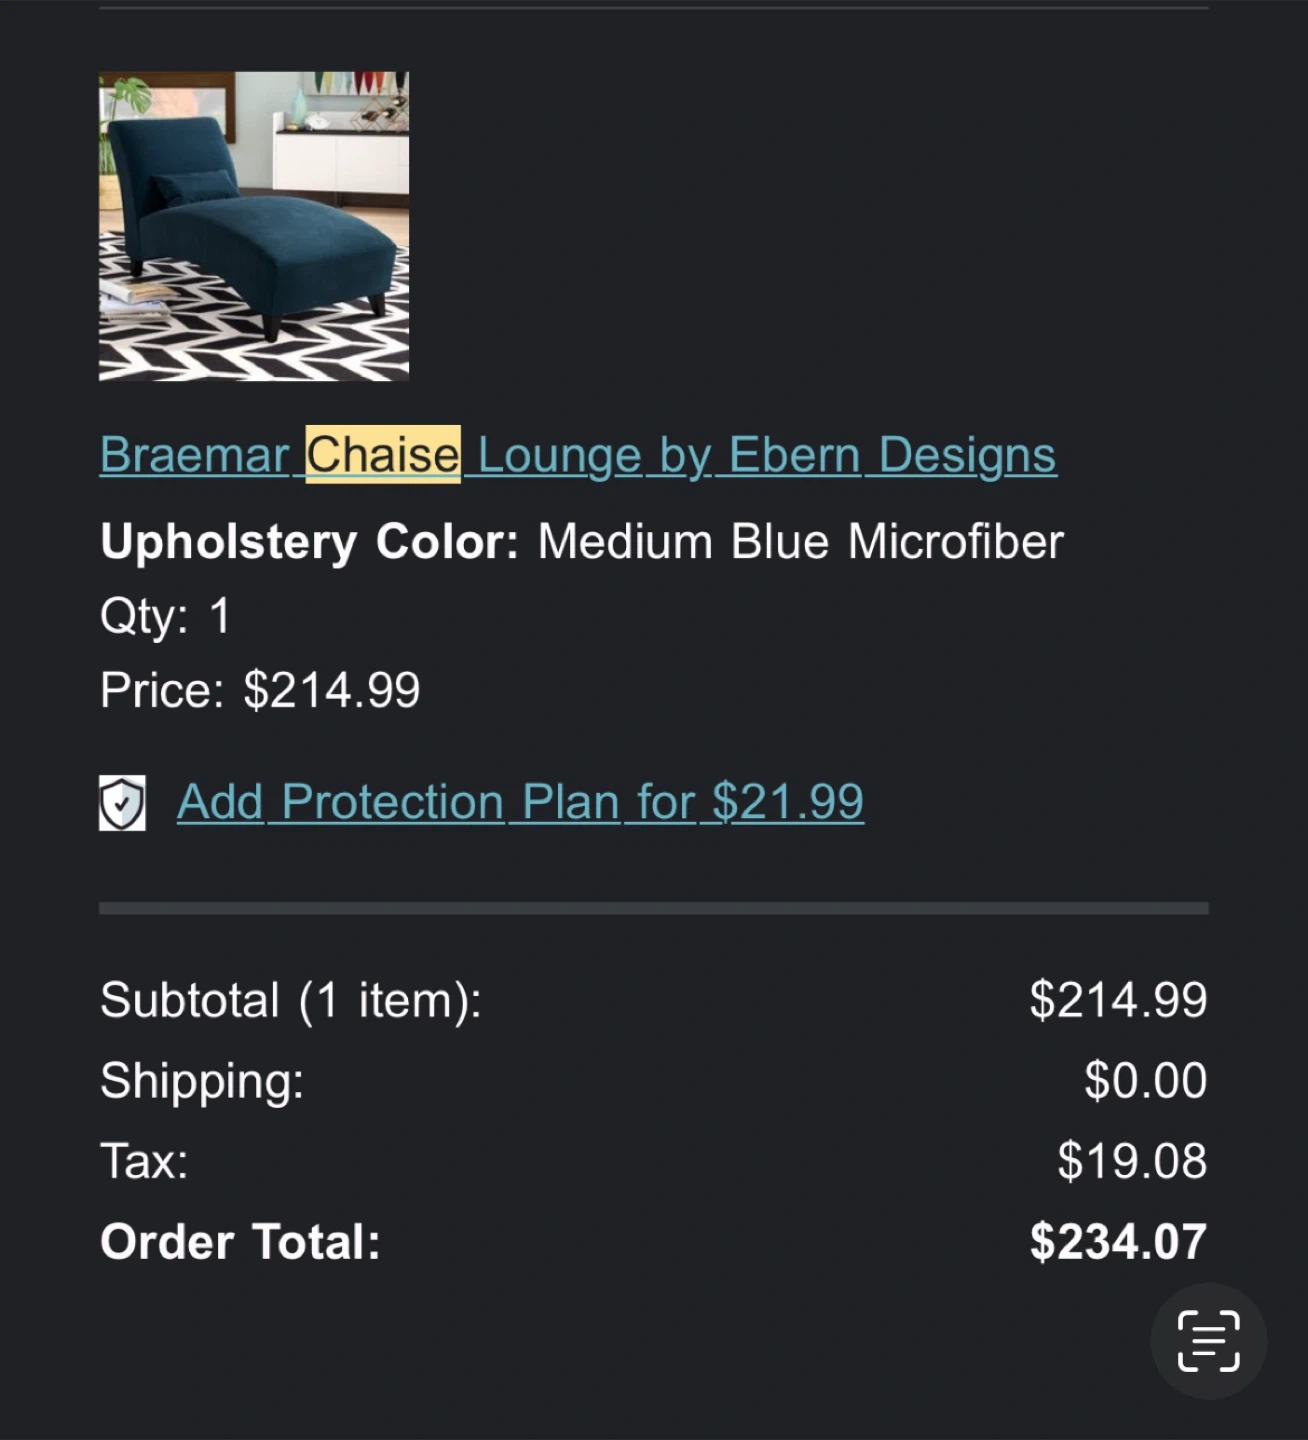The image size is (1308, 1440).
Task: Click the Qty: 1 line
Action: (x=166, y=616)
